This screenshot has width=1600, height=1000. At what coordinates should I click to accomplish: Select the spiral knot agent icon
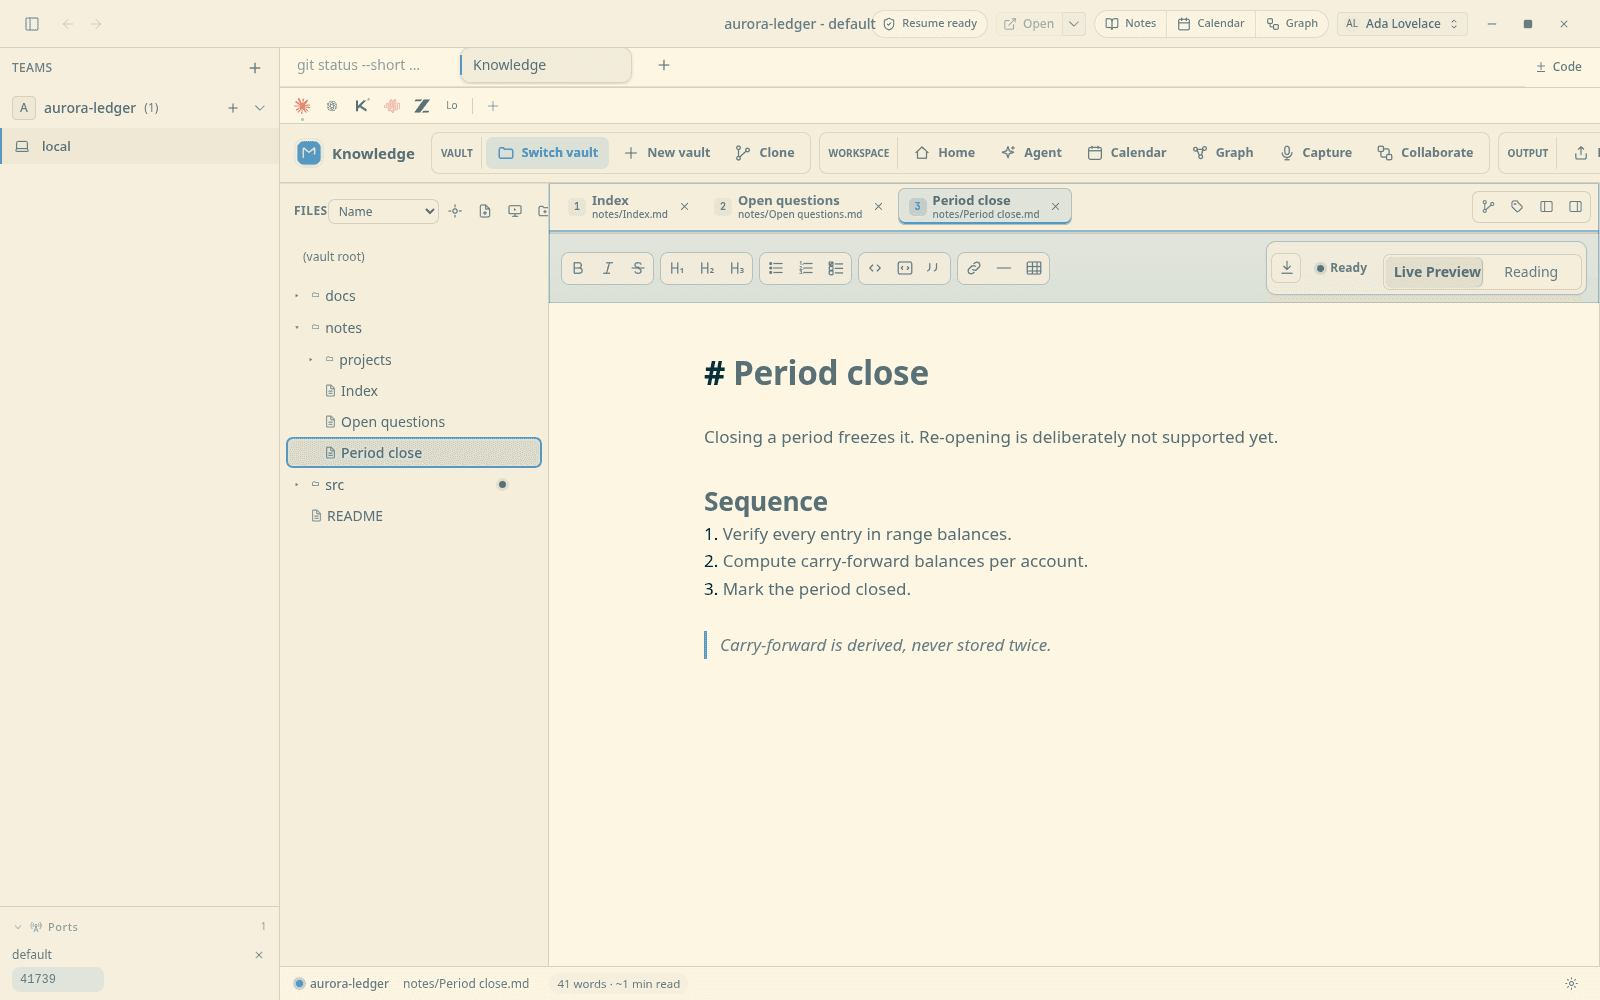click(x=332, y=106)
